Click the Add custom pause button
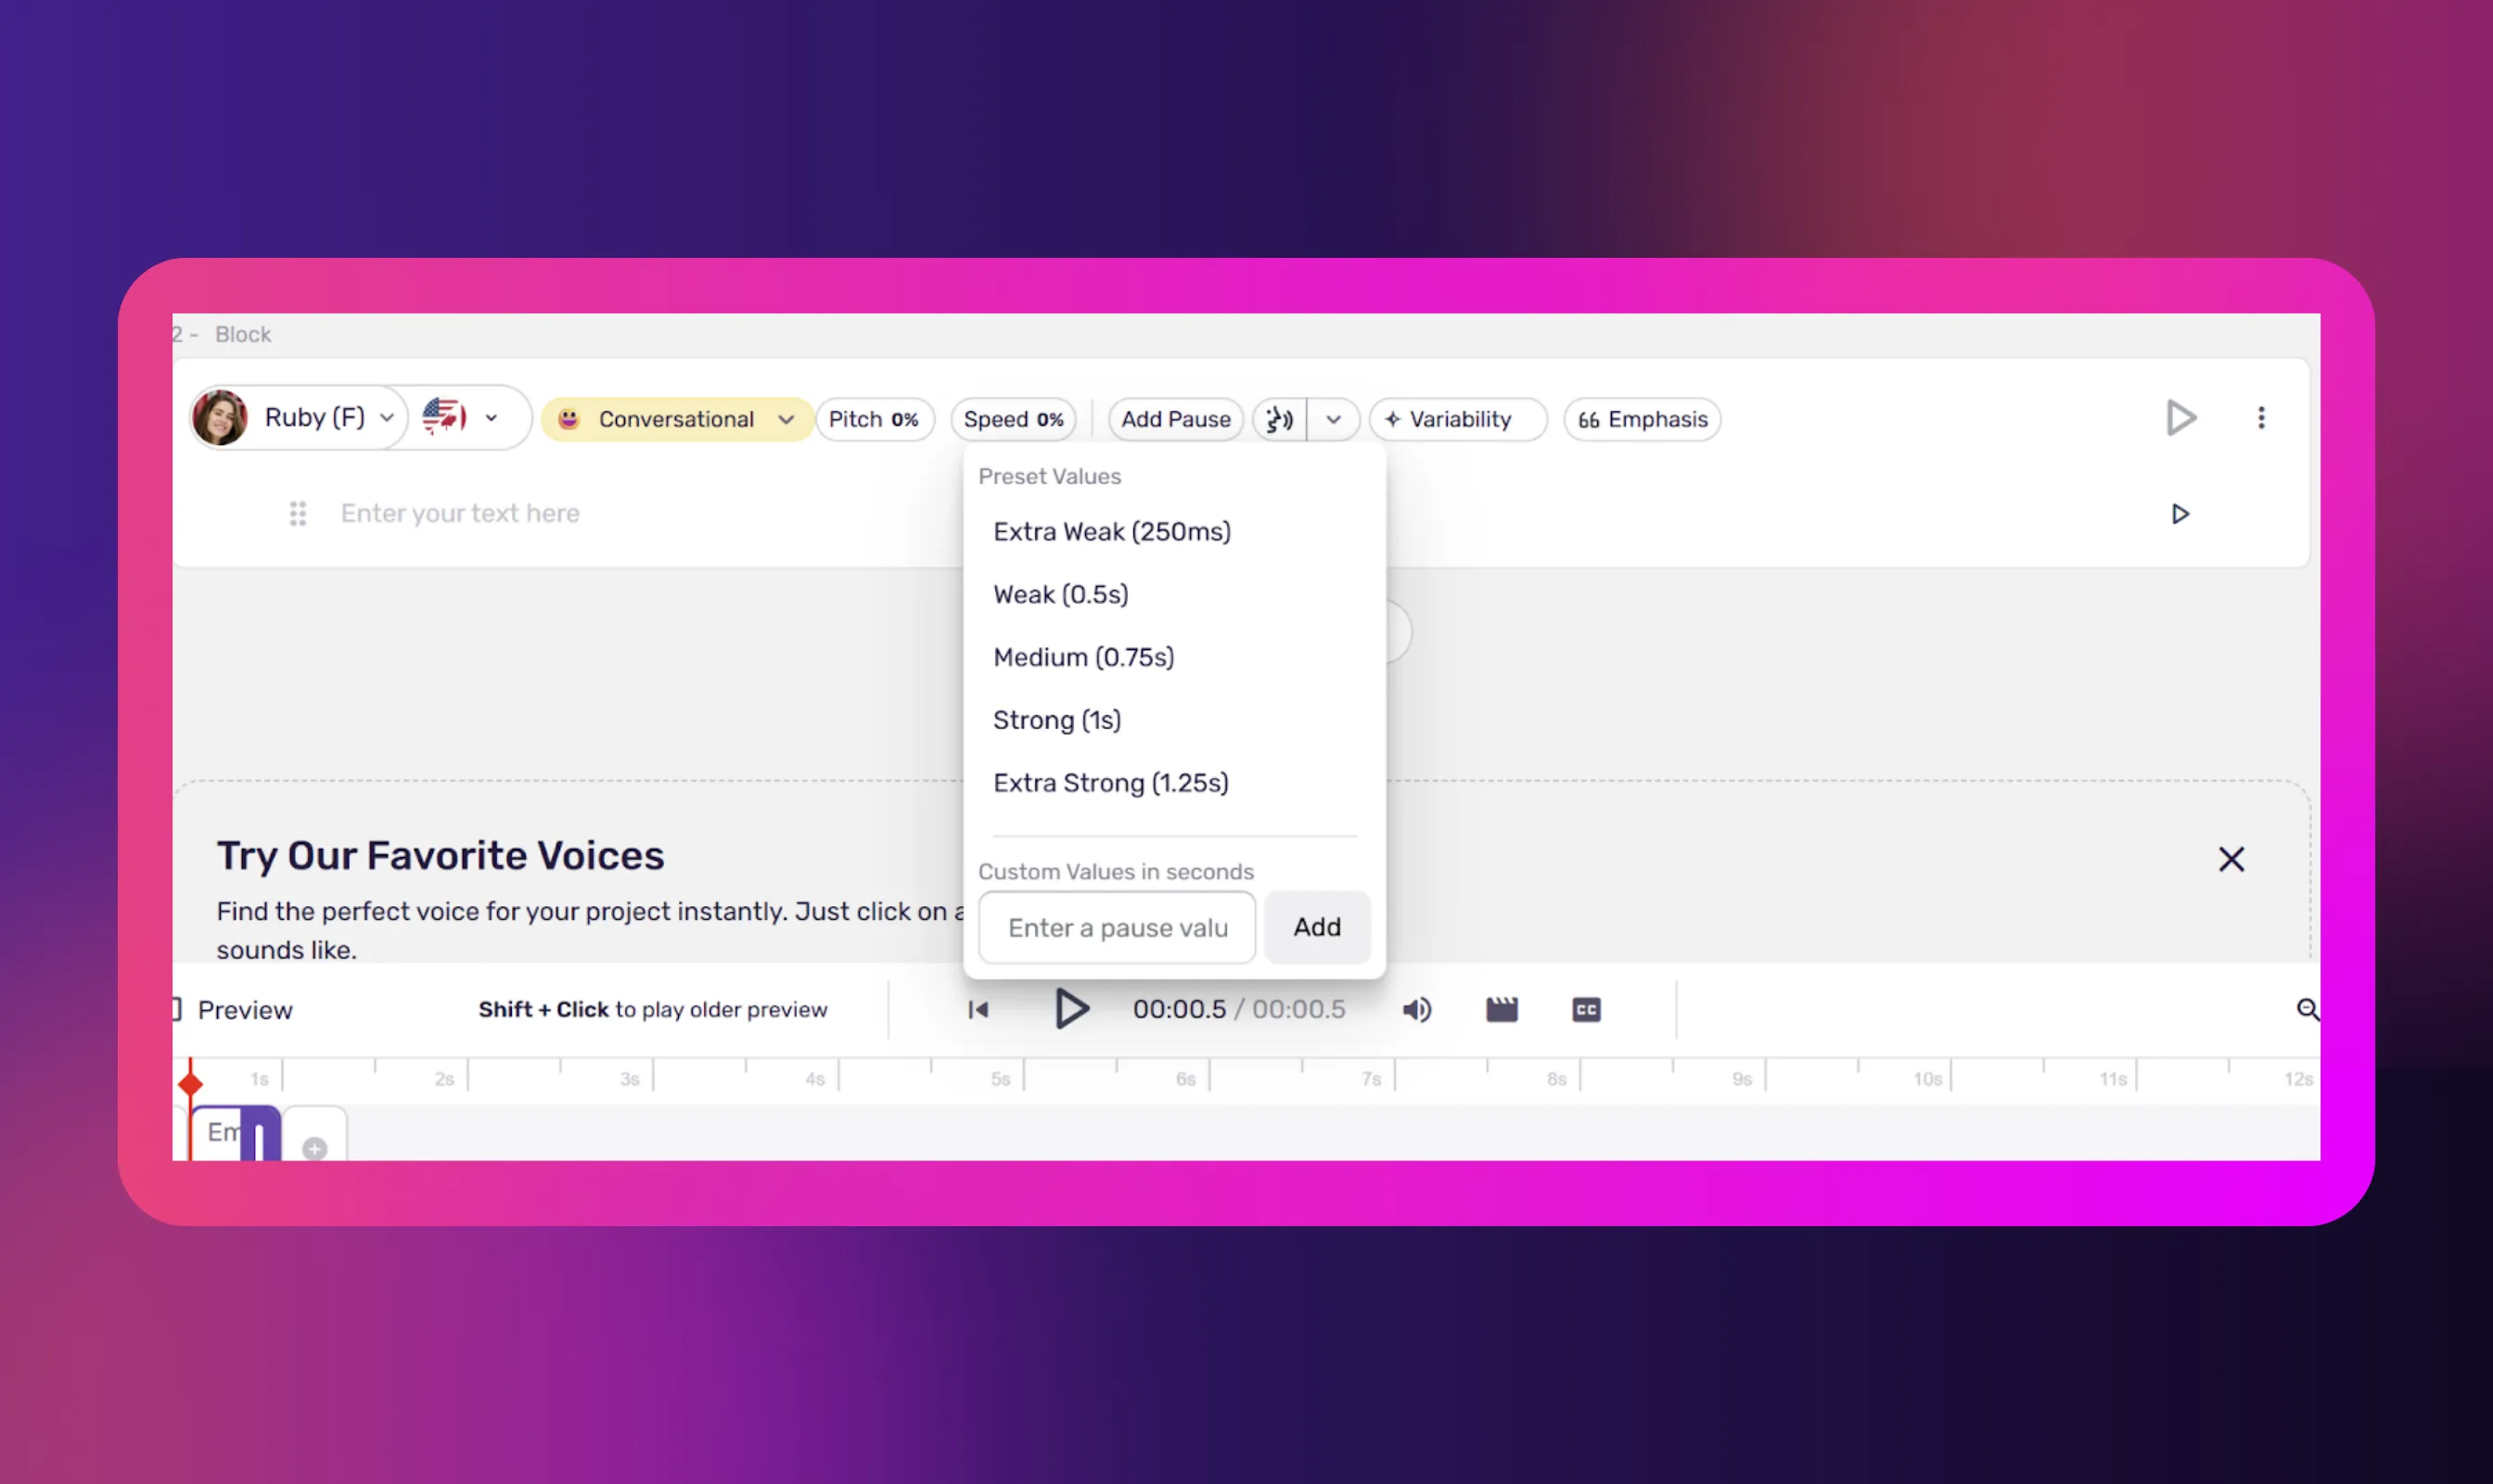Viewport: 2493px width, 1484px height. (1316, 927)
